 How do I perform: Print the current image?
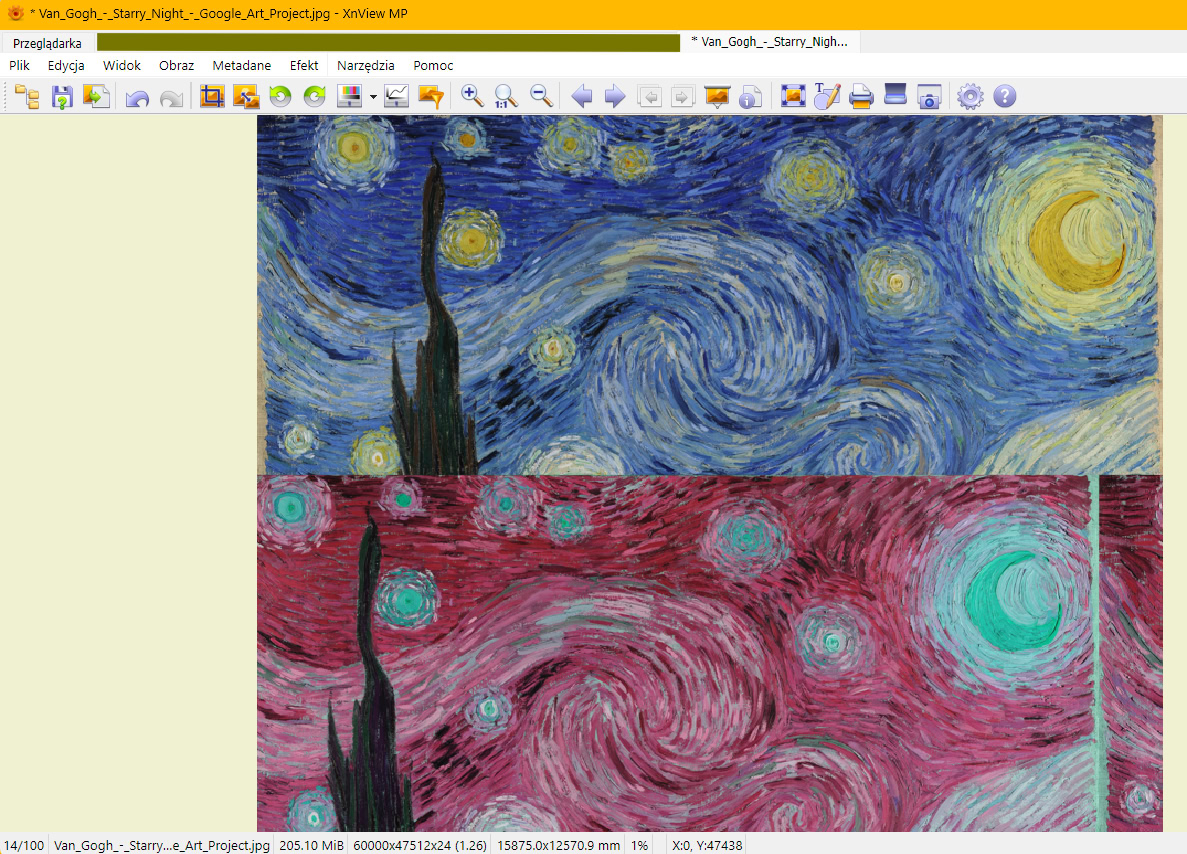(861, 97)
